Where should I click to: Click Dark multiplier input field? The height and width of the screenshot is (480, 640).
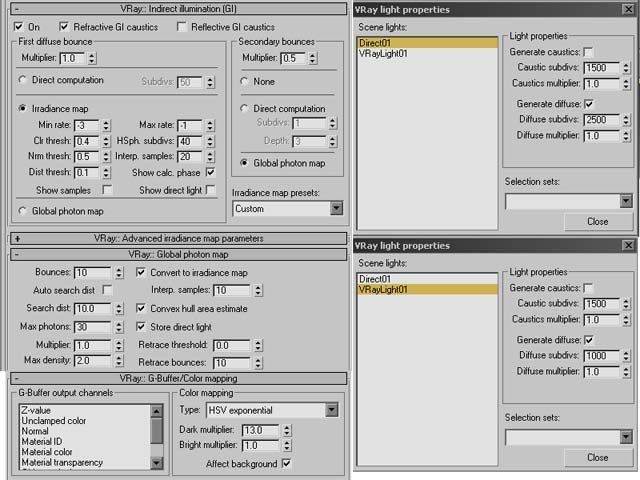click(260, 430)
